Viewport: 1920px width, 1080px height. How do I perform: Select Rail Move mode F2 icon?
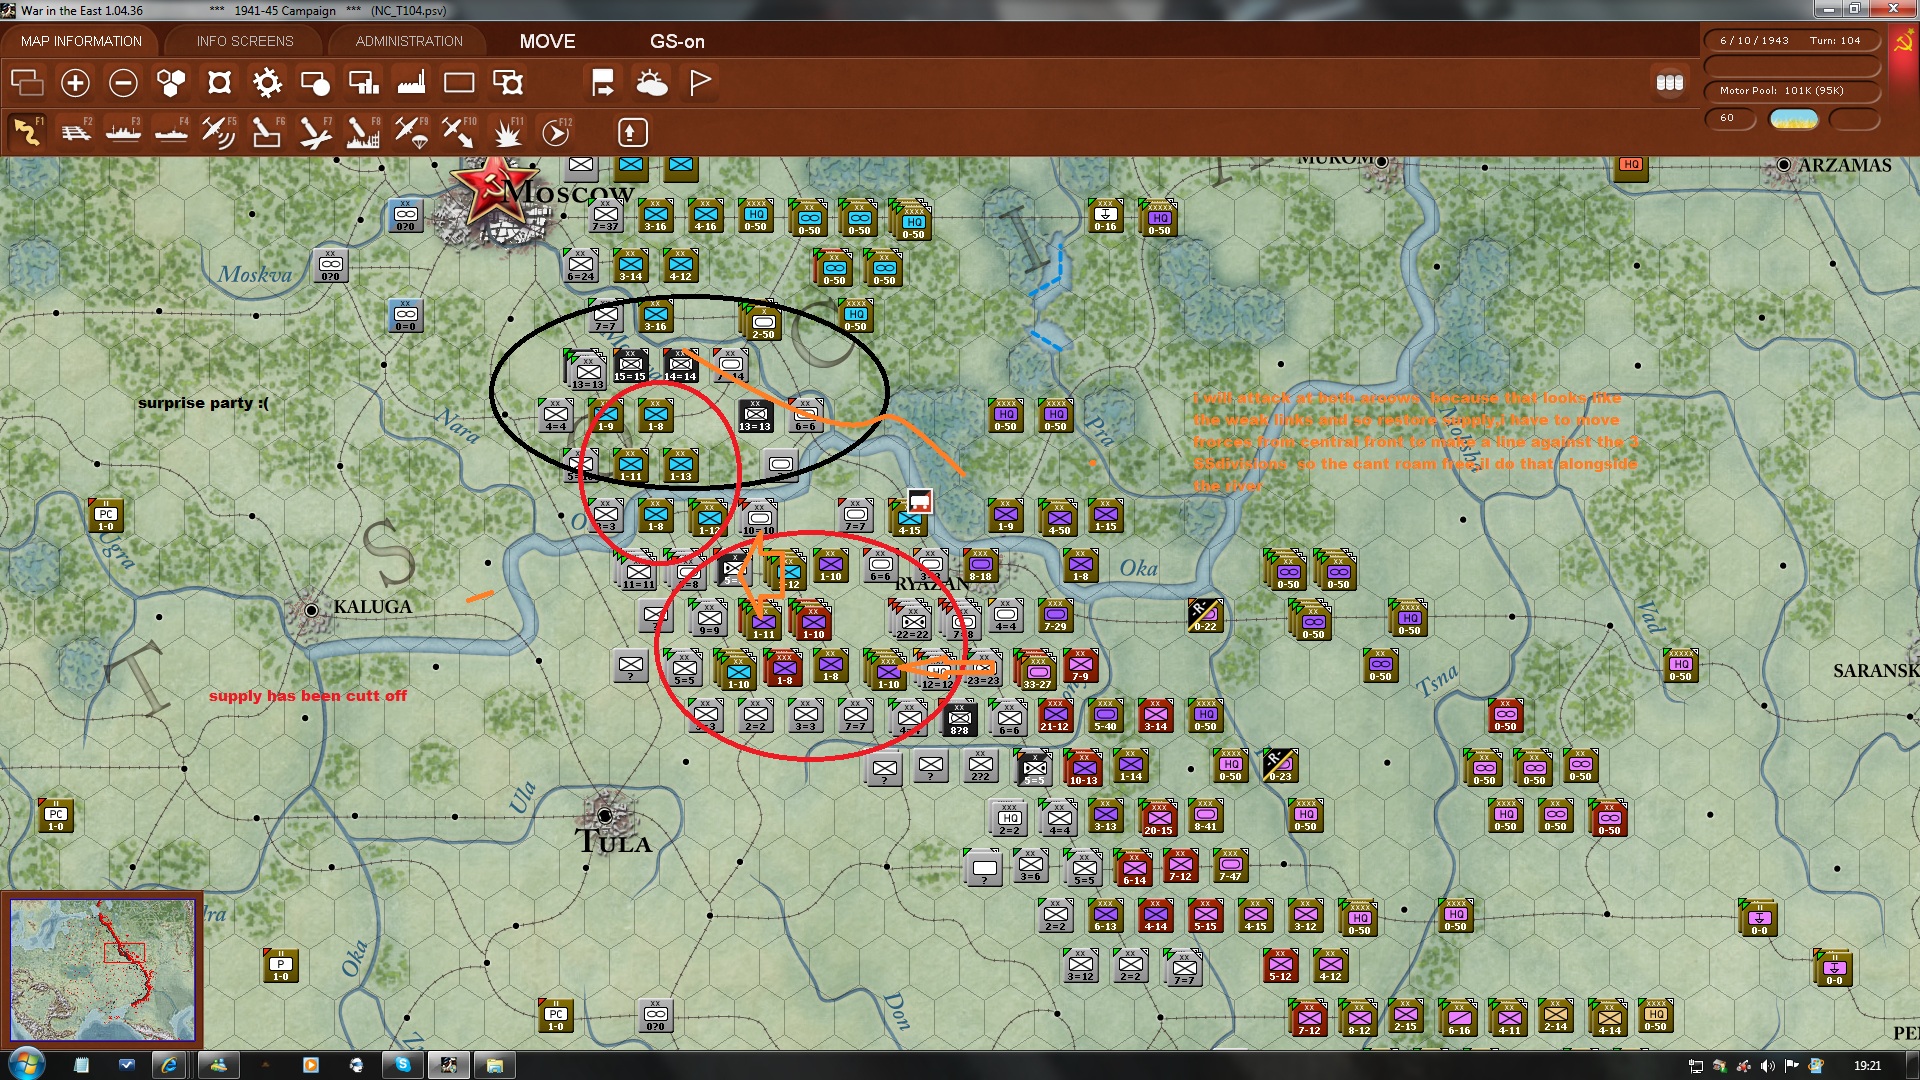point(75,131)
